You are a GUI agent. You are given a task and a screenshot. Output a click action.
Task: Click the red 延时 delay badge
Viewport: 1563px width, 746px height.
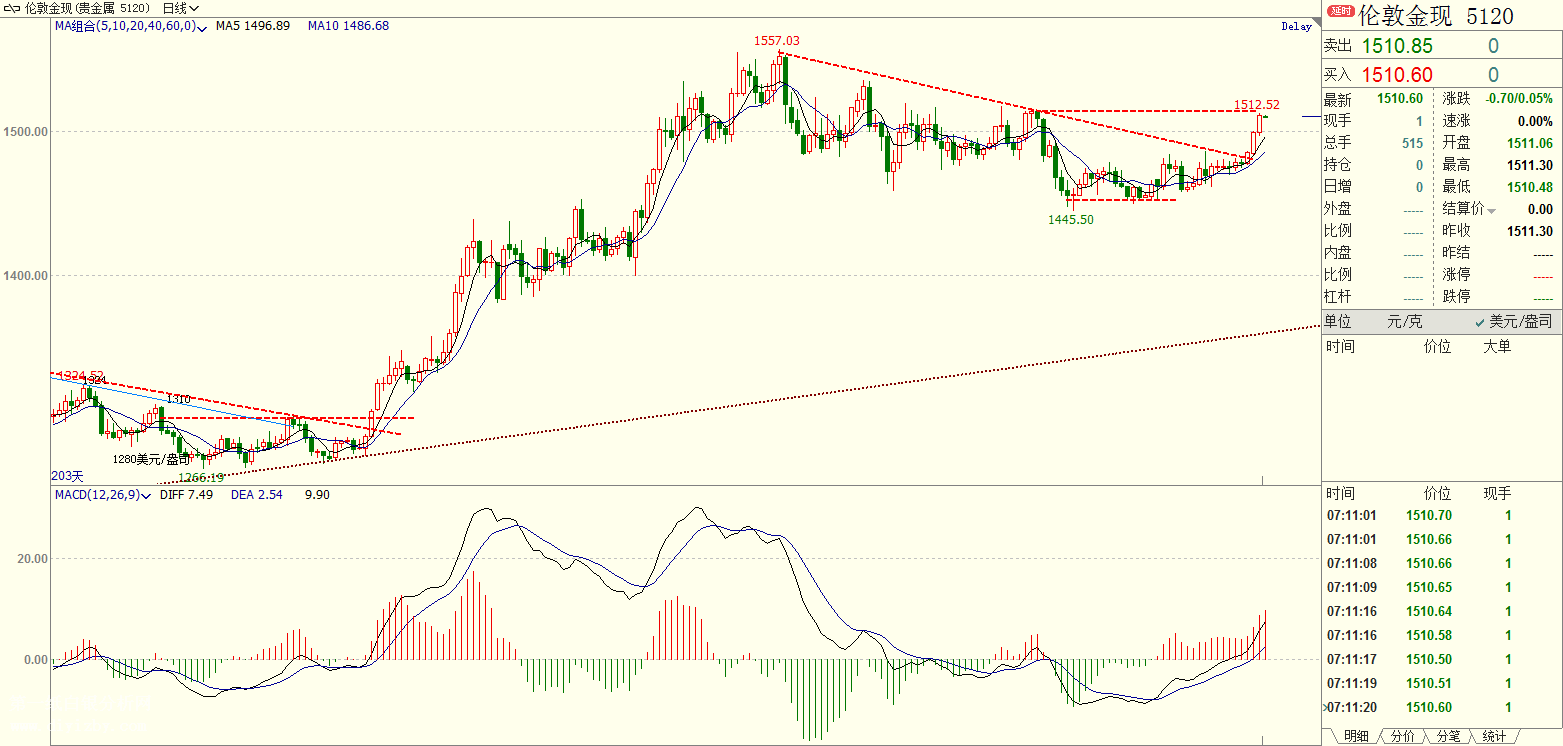[1339, 12]
